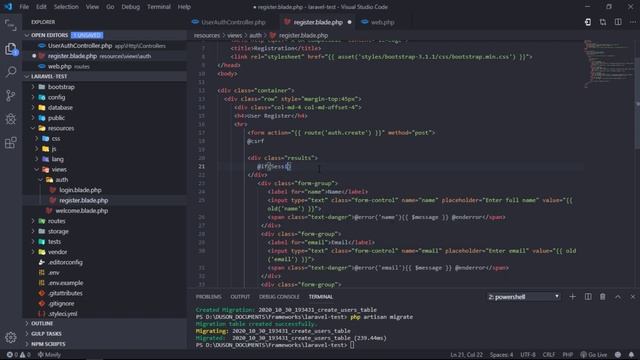The width and height of the screenshot is (640, 360).
Task: Open the Go menu
Action: pyautogui.click(x=110, y=7)
